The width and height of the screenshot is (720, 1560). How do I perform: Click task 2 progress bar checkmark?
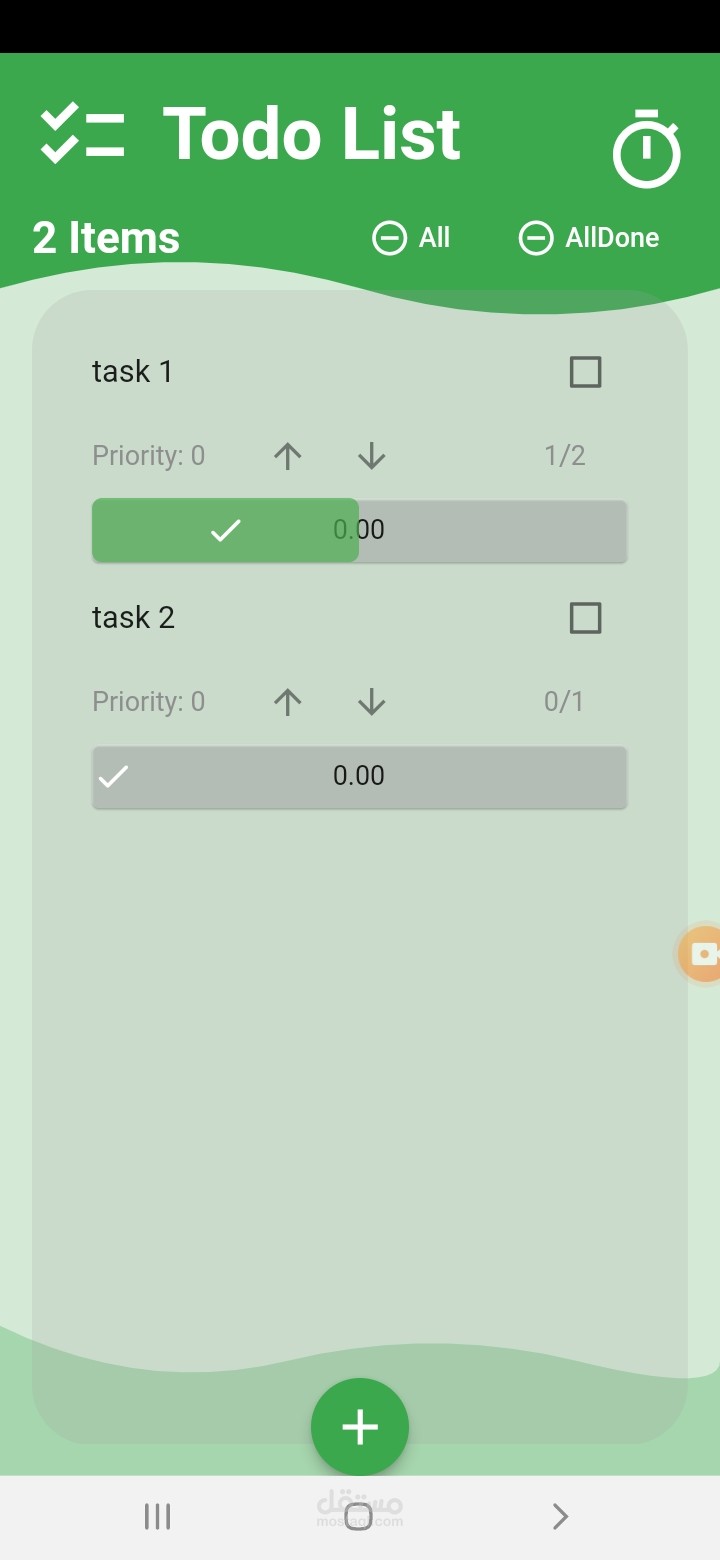[114, 776]
